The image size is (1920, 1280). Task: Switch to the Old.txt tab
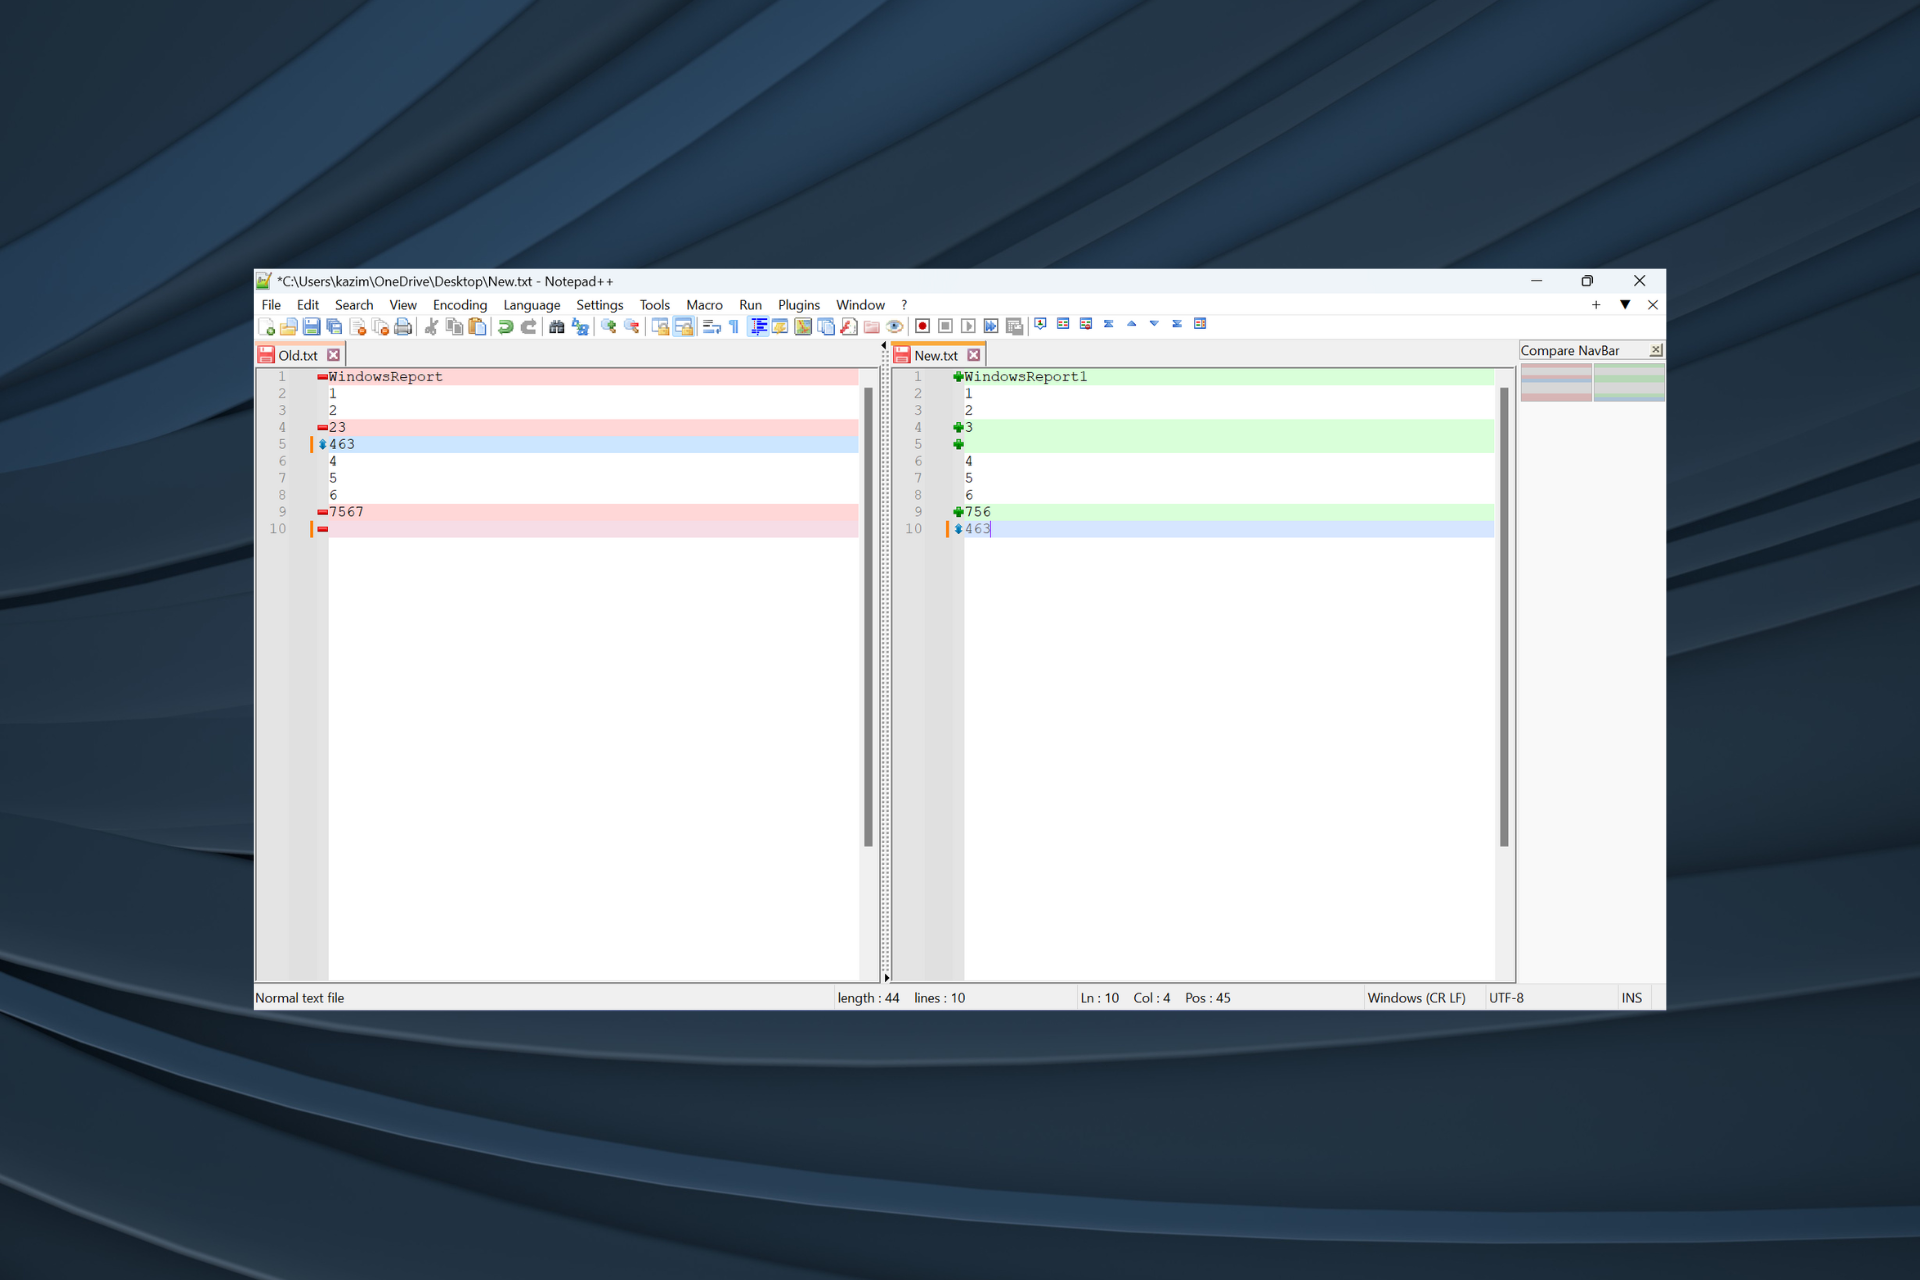point(297,355)
